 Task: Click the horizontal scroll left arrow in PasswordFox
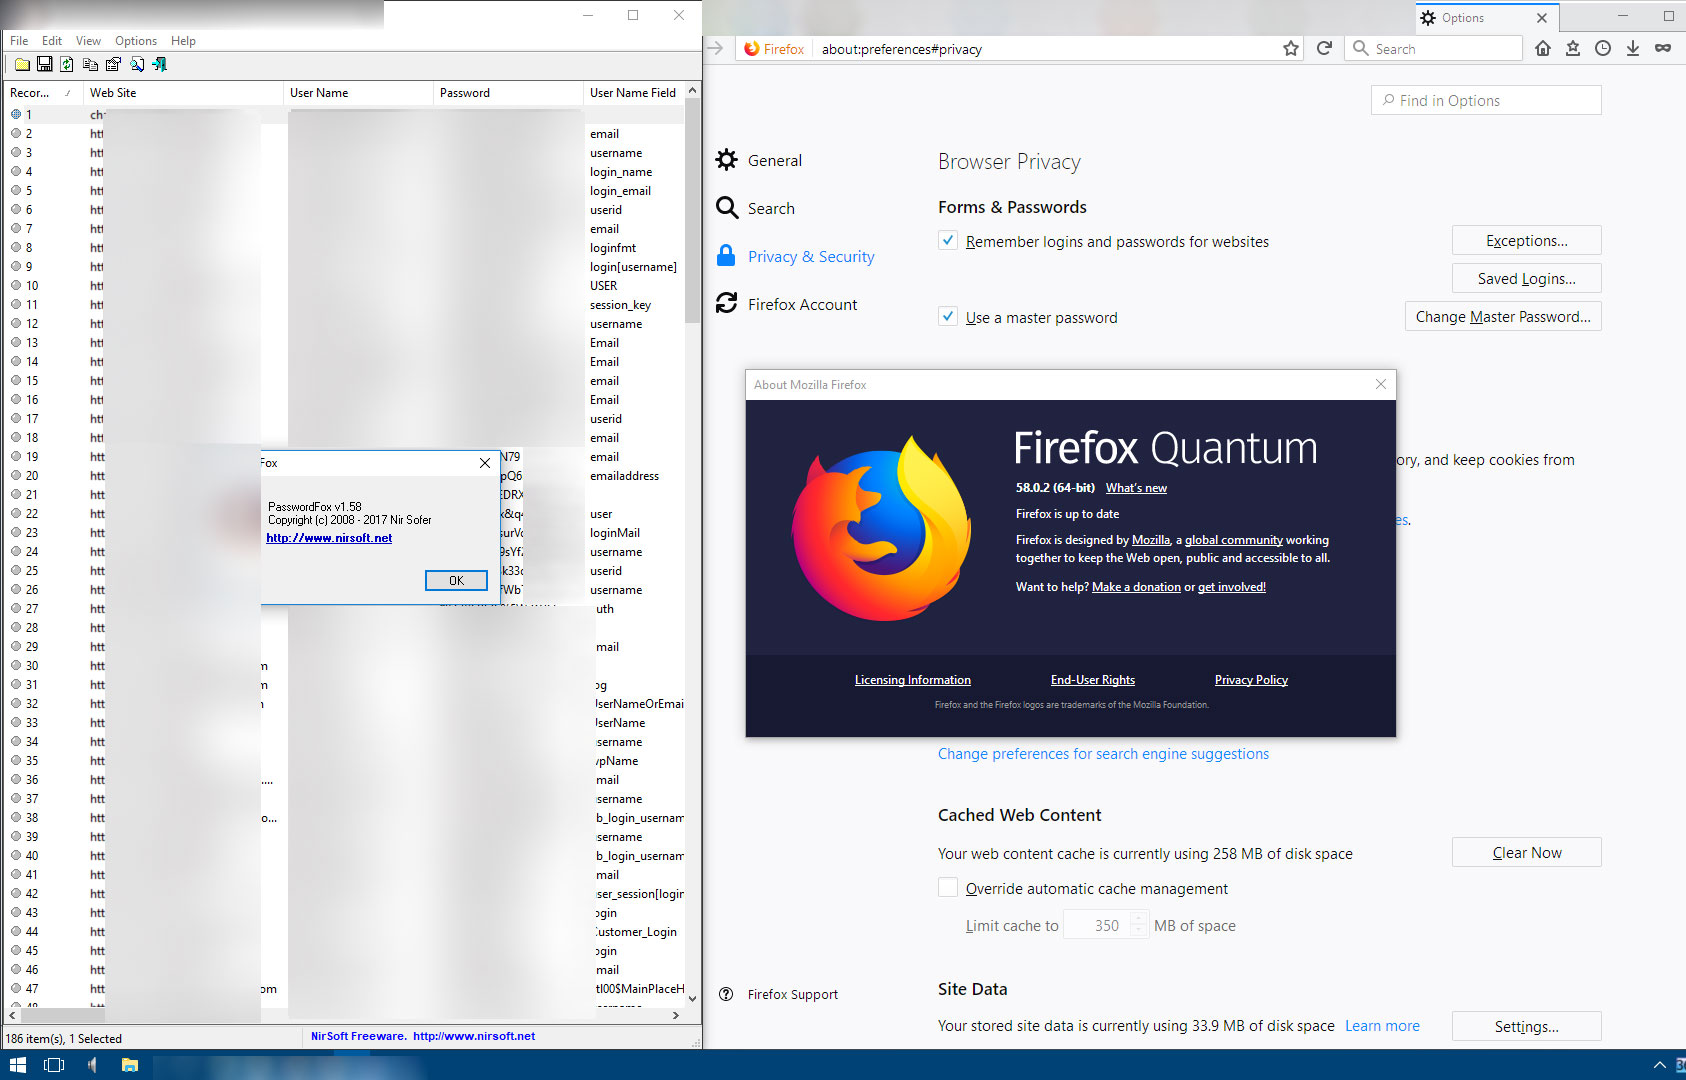click(13, 1015)
